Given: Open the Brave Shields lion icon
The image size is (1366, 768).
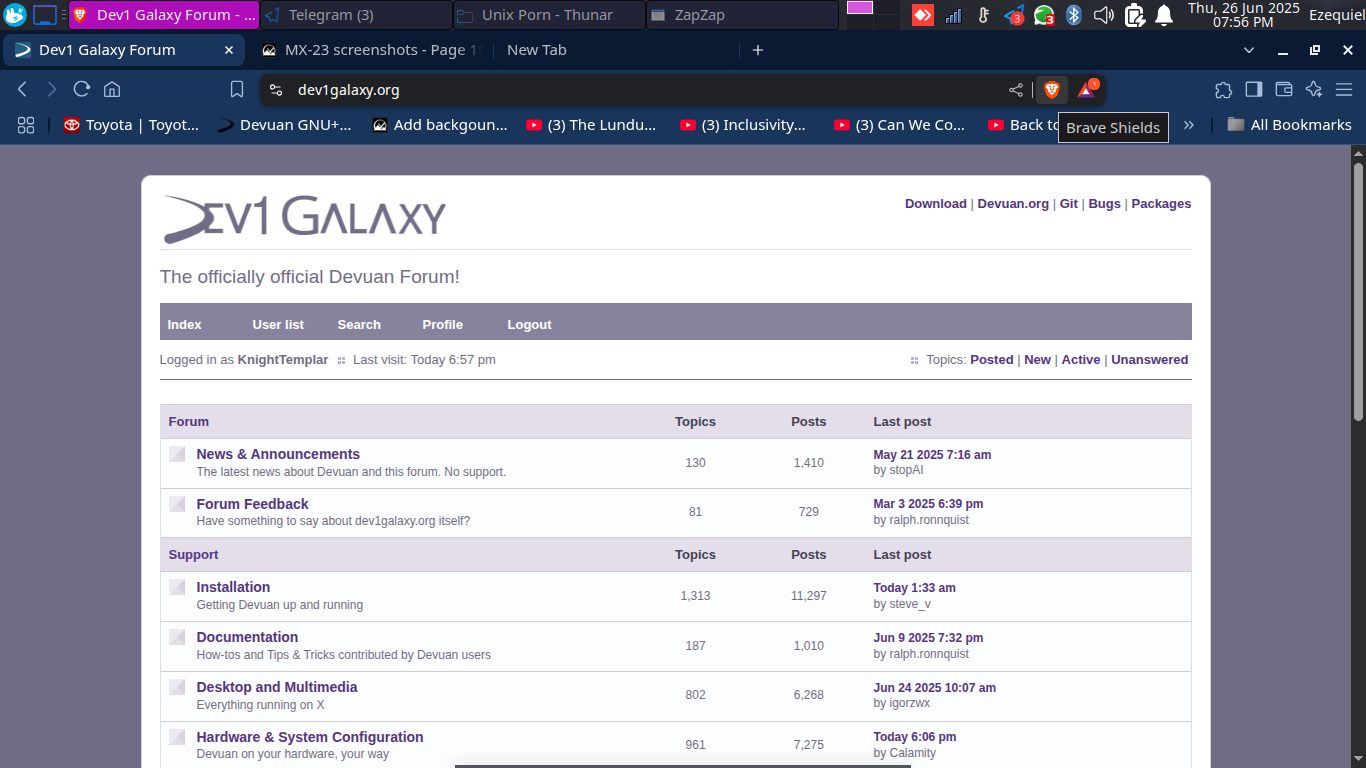Looking at the screenshot, I should click(x=1051, y=90).
